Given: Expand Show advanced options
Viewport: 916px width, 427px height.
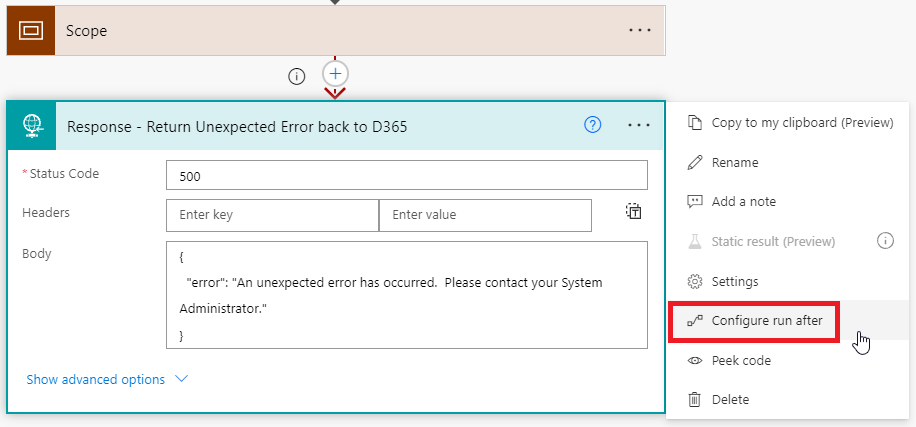Looking at the screenshot, I should point(107,379).
